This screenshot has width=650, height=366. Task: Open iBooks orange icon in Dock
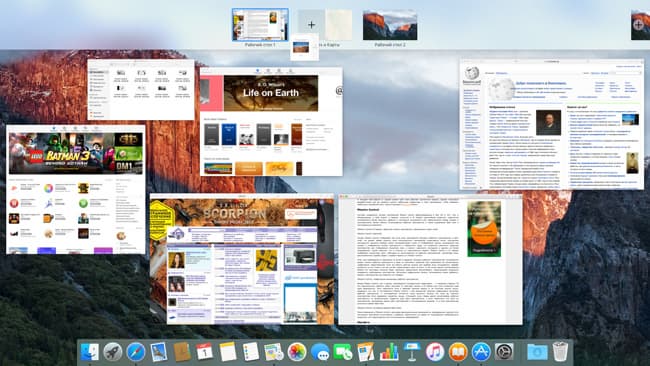tap(458, 352)
